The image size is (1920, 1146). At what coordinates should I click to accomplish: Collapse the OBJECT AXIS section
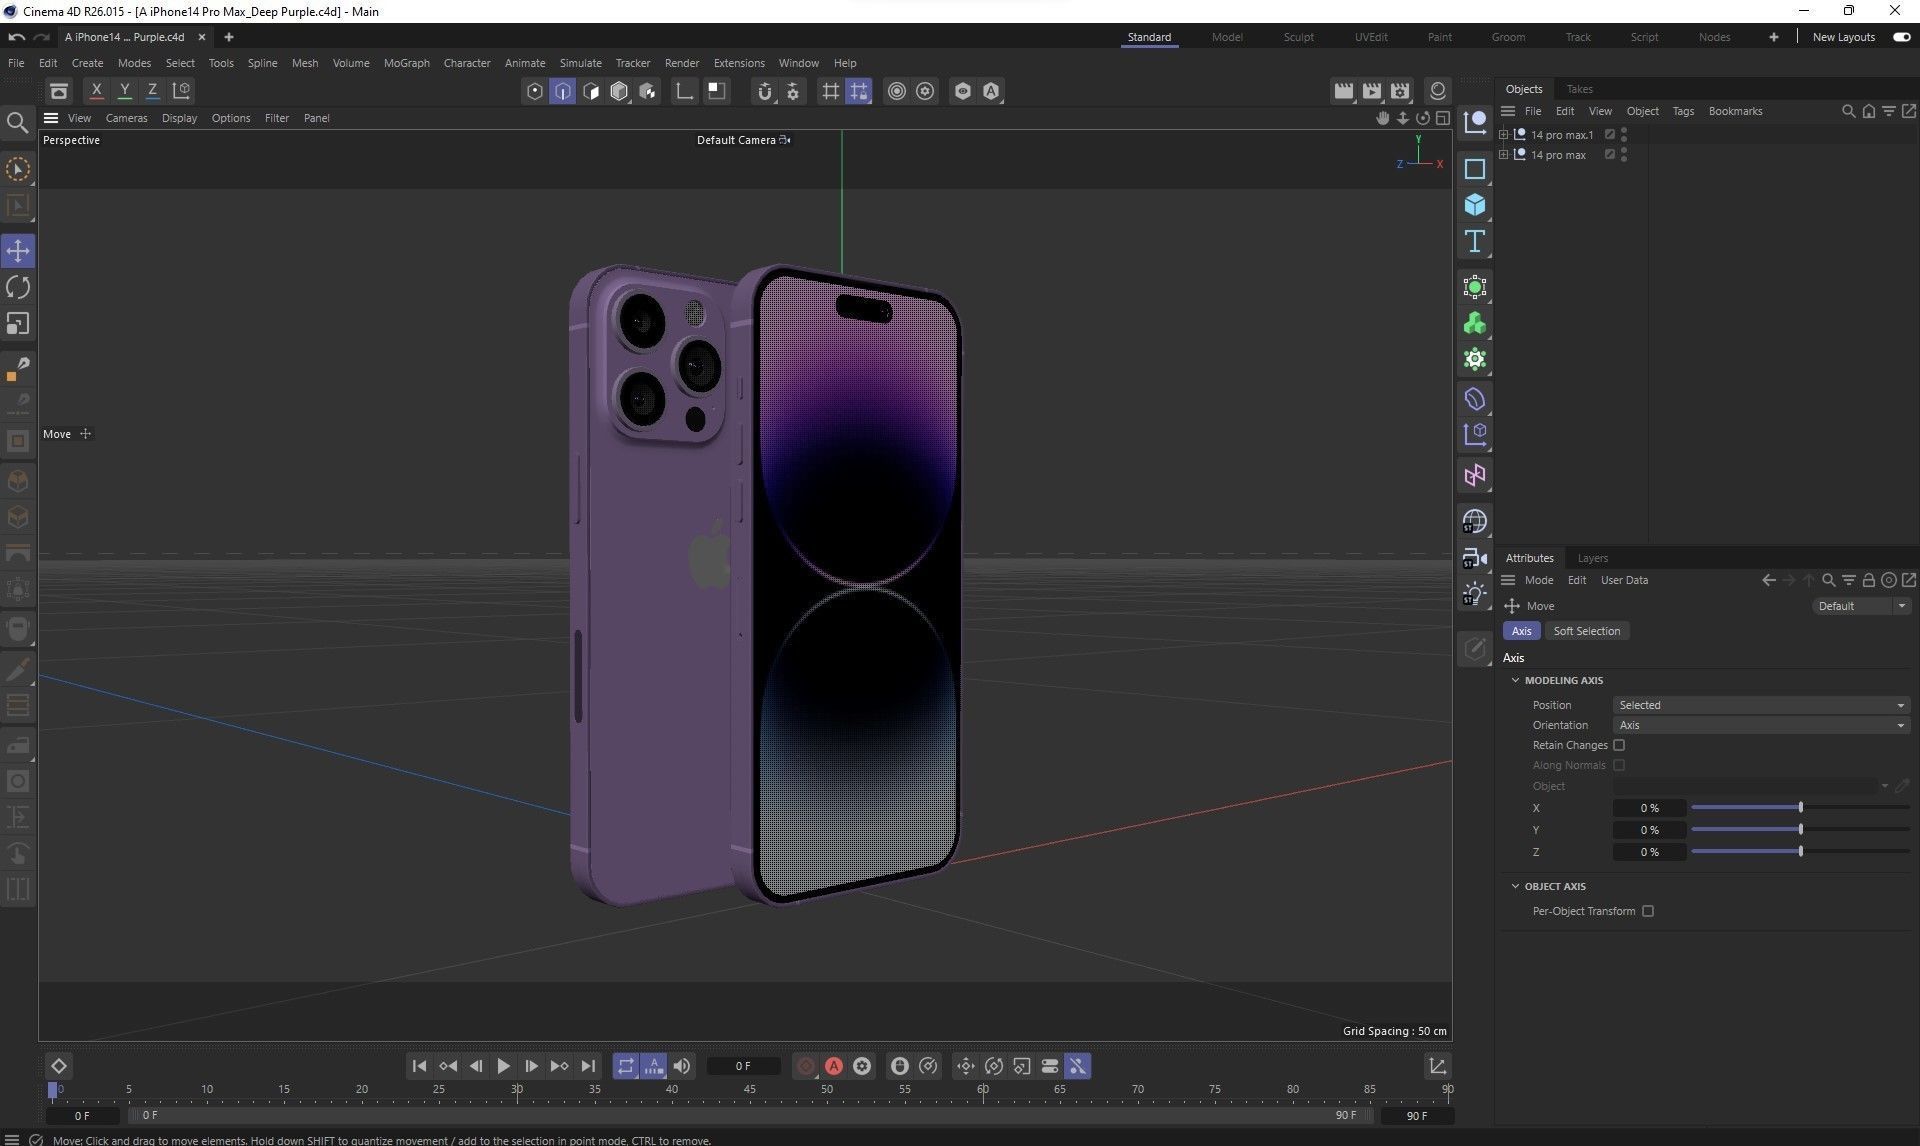coord(1515,886)
